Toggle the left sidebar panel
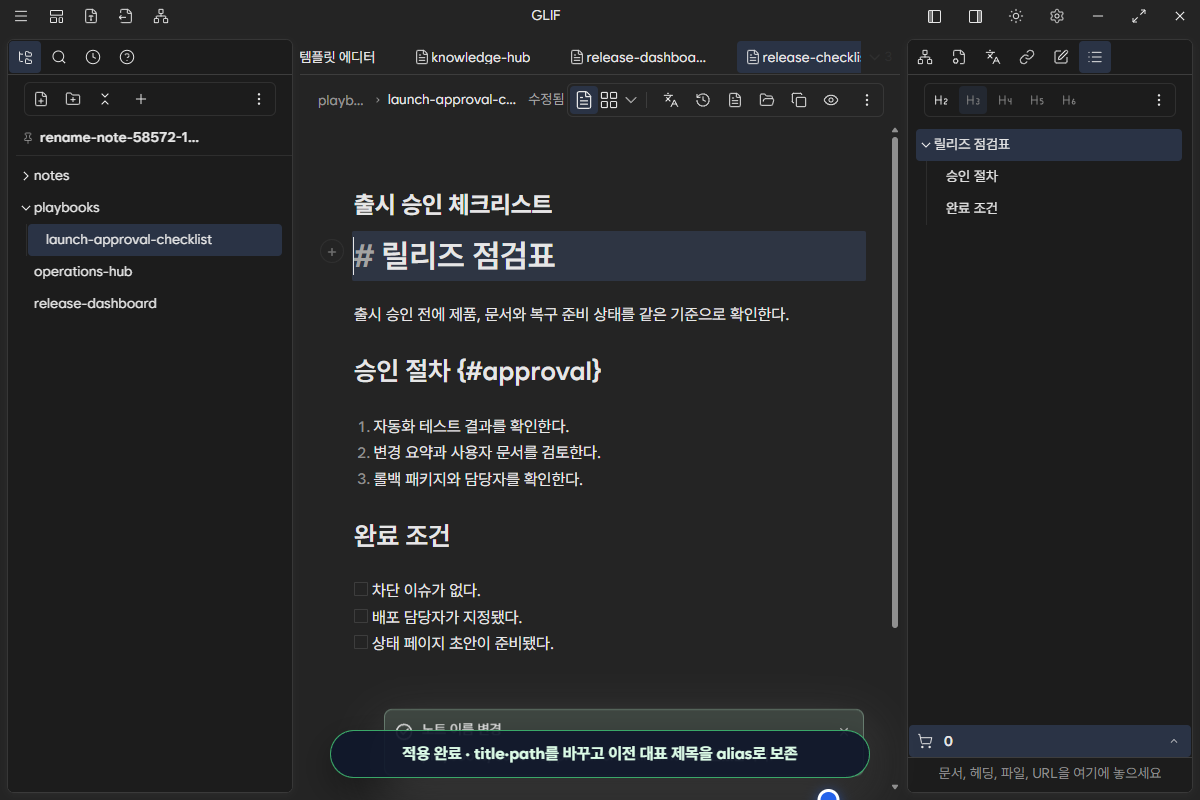The image size is (1200, 800). coord(935,16)
